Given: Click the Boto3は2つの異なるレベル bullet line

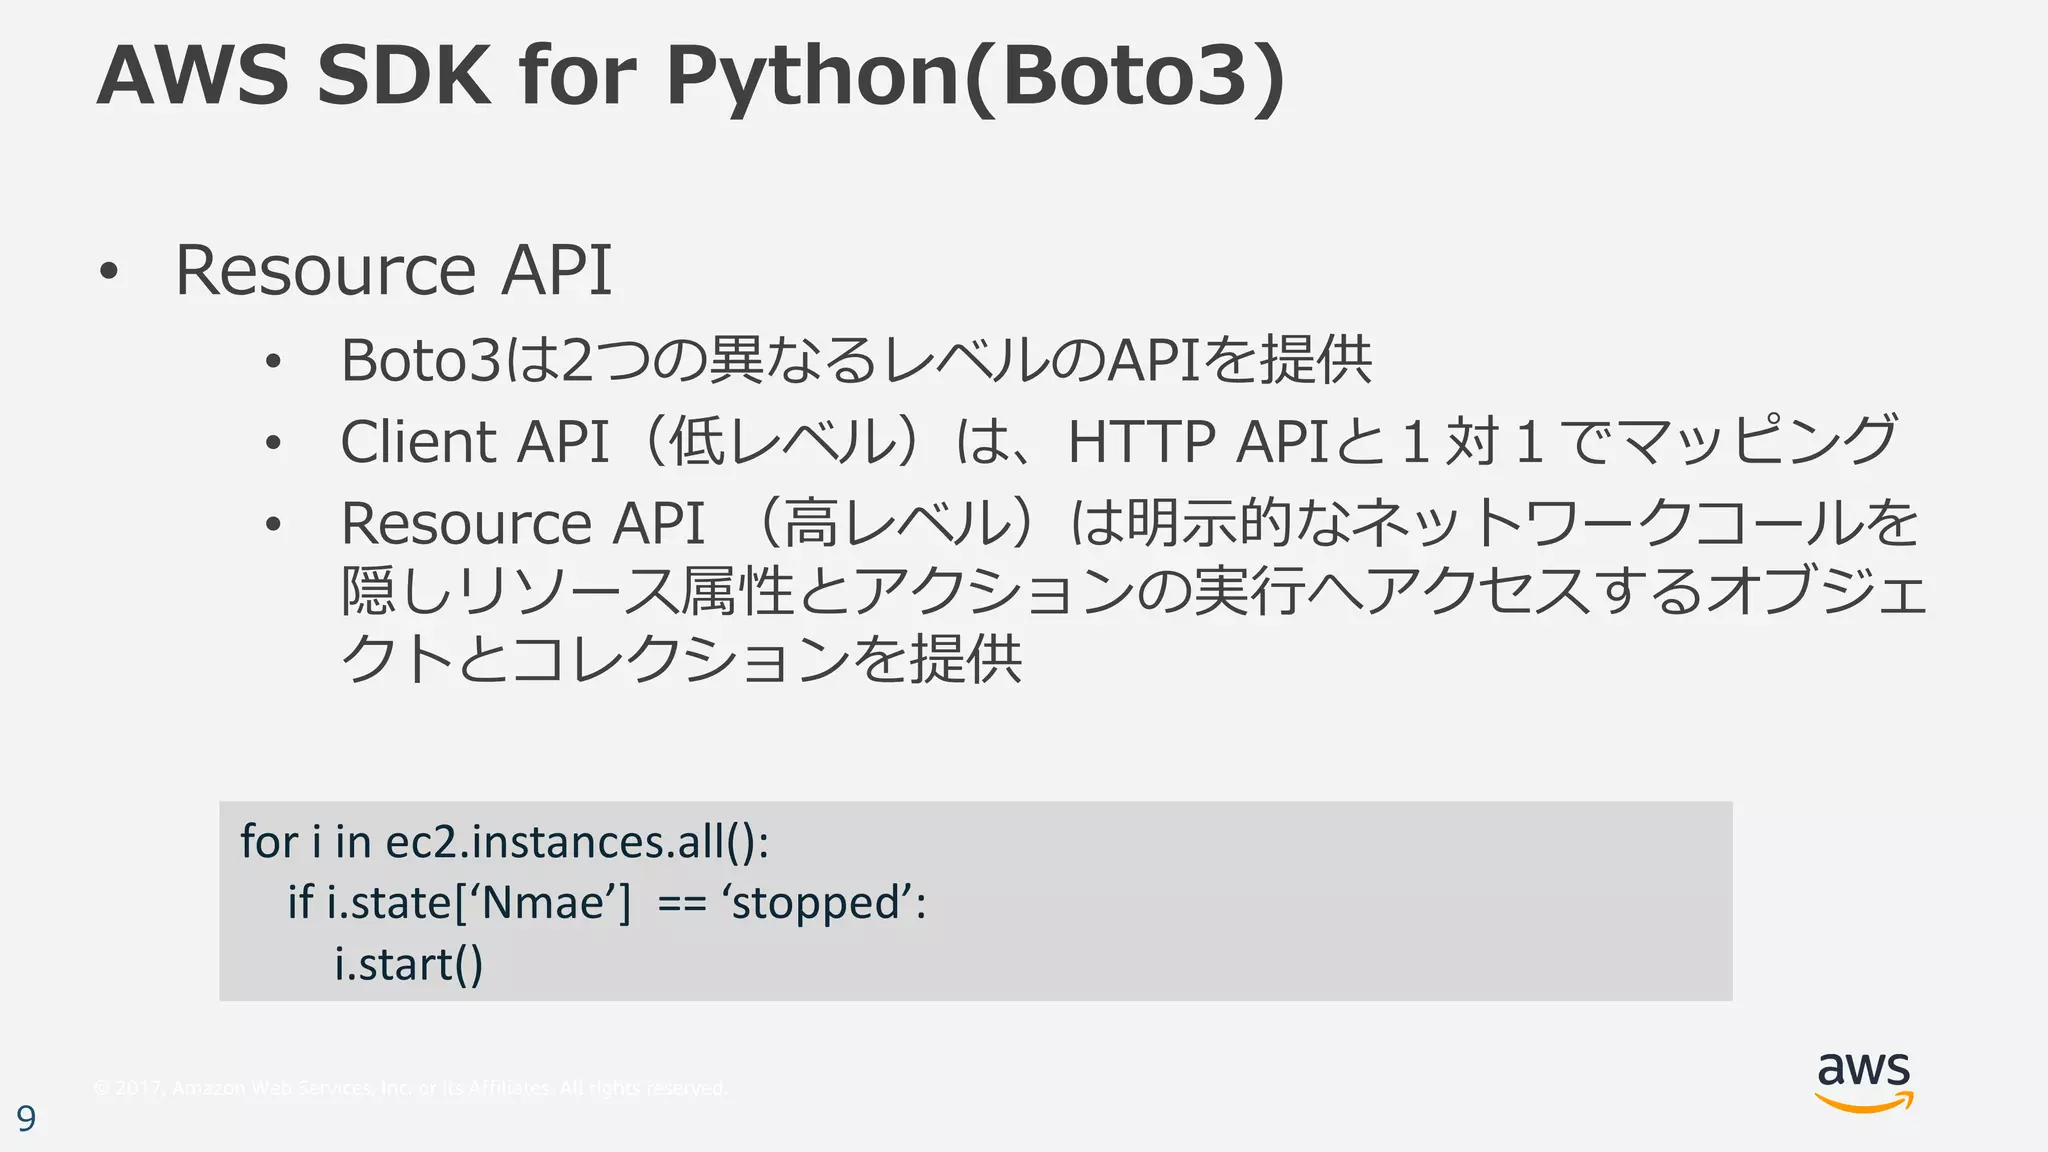Looking at the screenshot, I should (x=856, y=360).
